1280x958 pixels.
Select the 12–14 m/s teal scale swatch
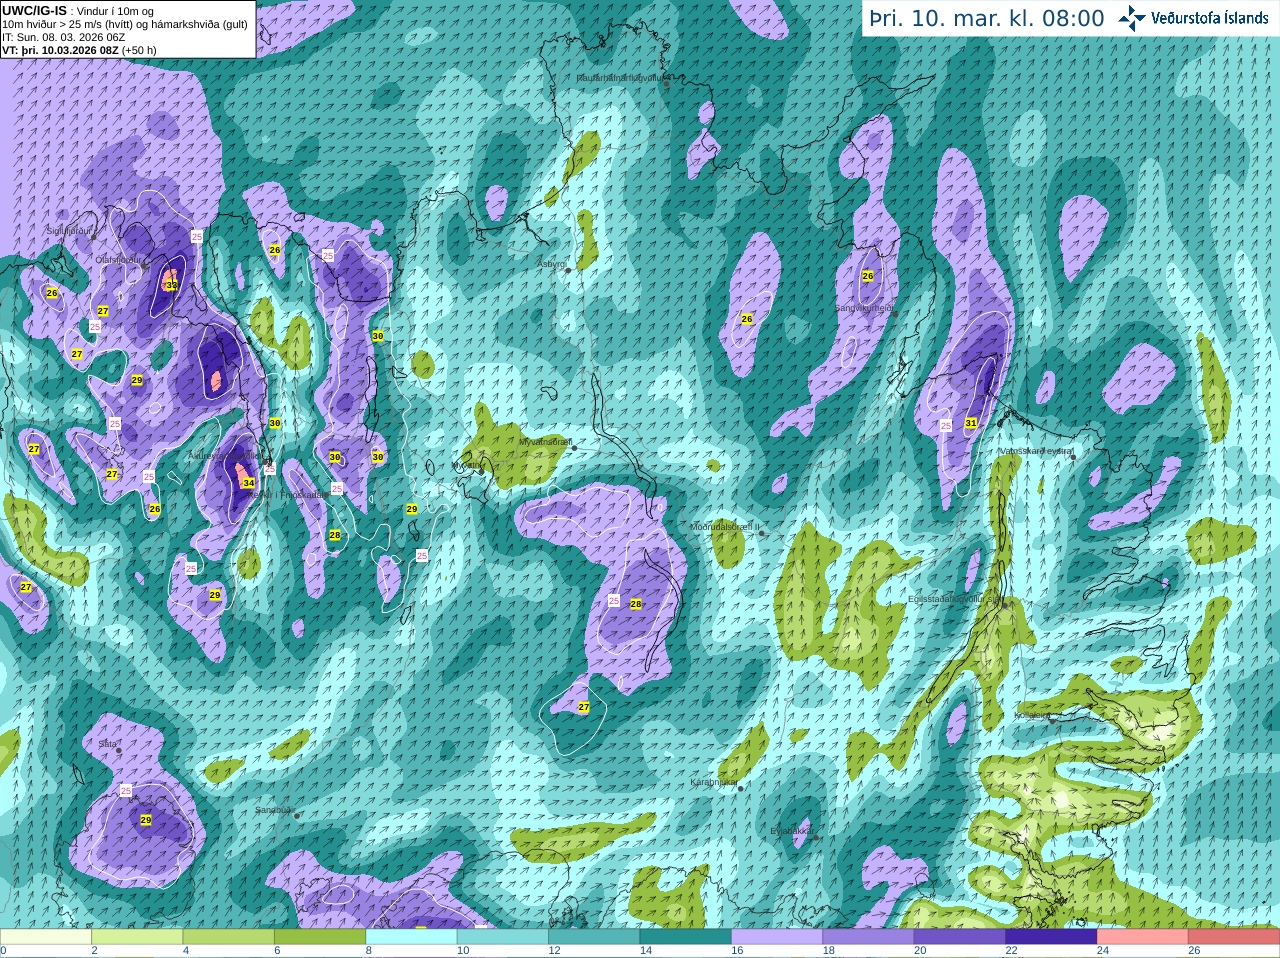pyautogui.click(x=594, y=937)
